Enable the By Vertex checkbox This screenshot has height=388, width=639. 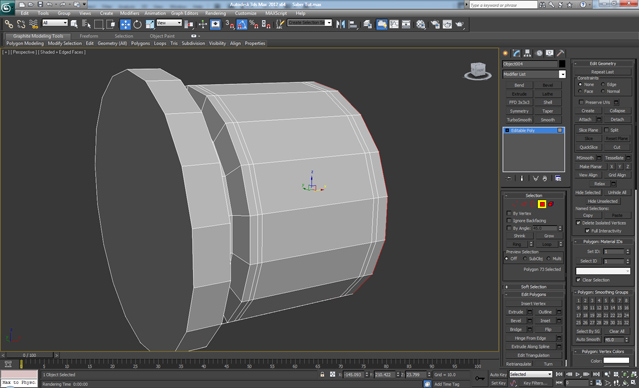(509, 214)
